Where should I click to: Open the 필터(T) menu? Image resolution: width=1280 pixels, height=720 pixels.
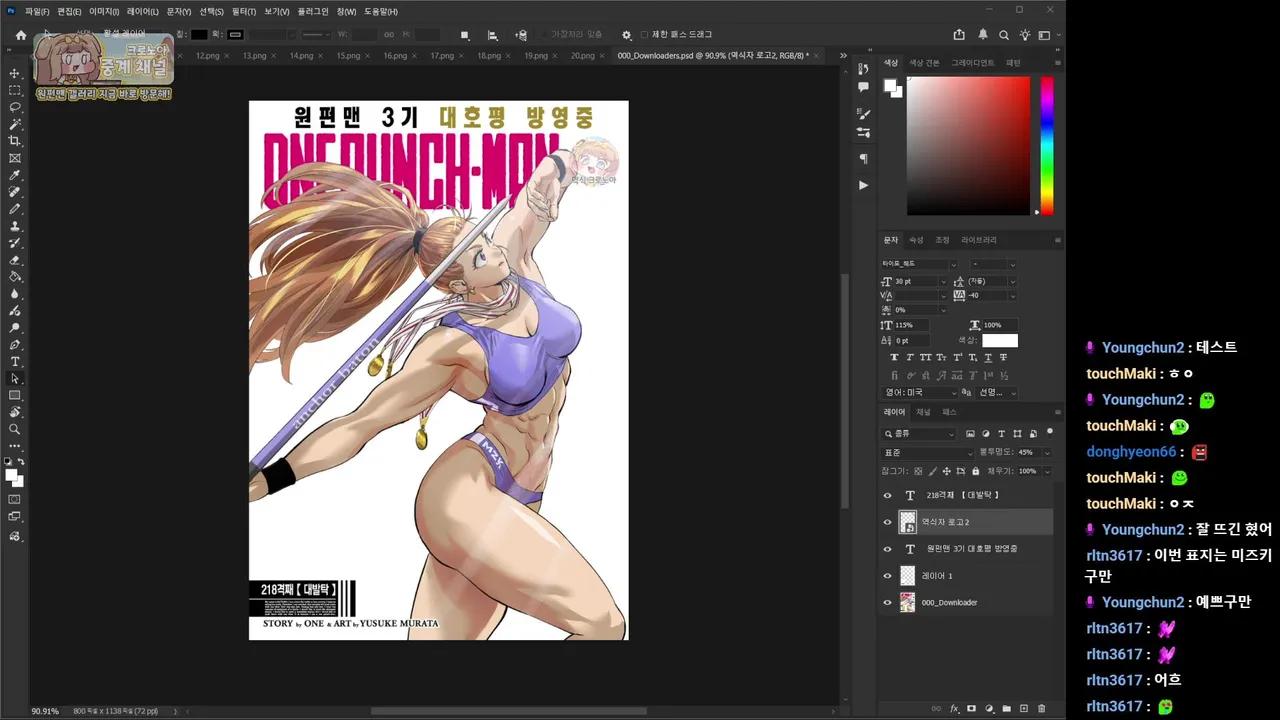pos(244,11)
